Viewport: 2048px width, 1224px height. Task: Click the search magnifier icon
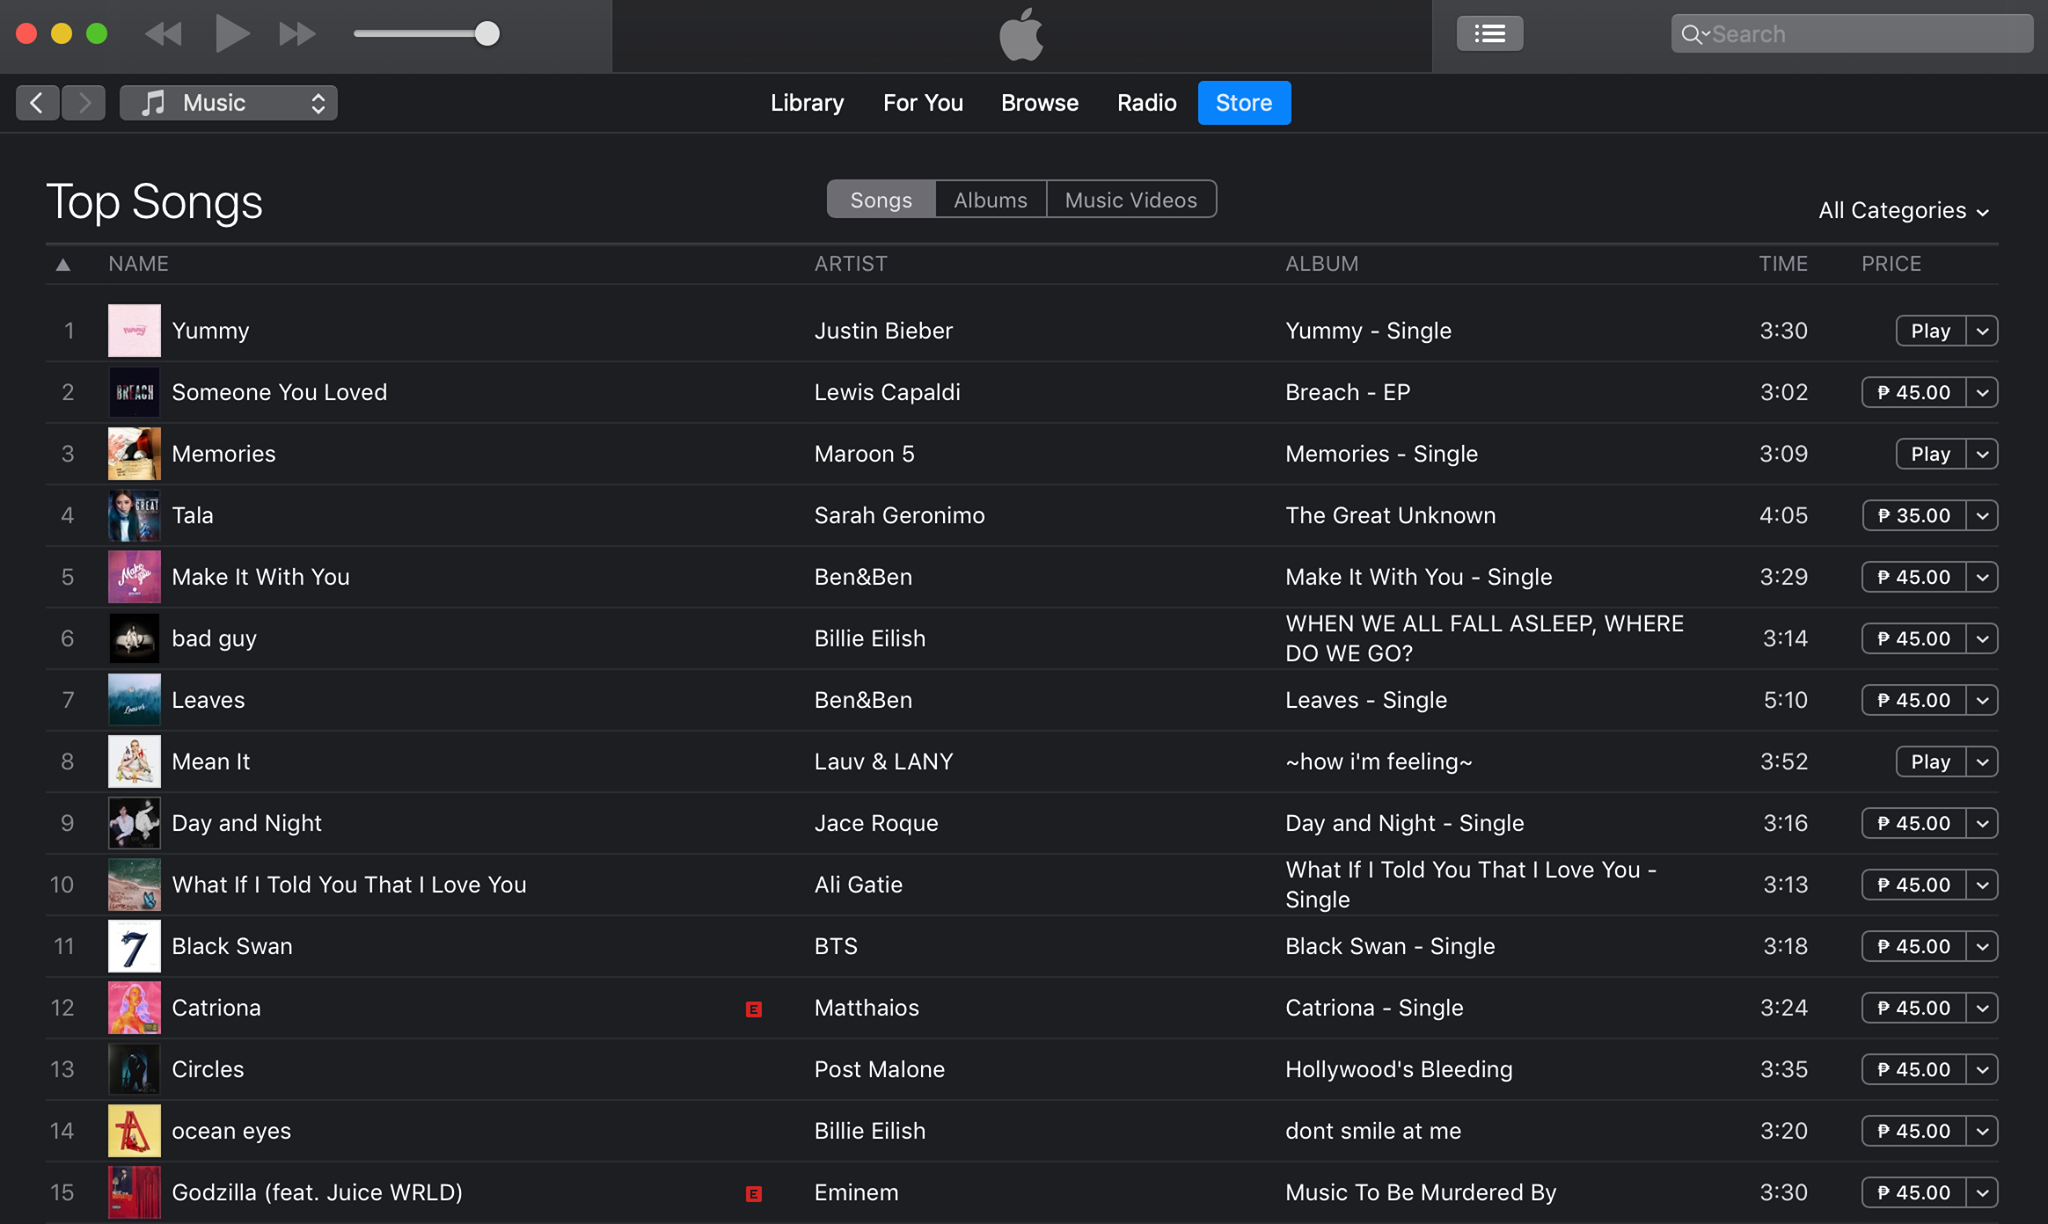click(x=1691, y=34)
